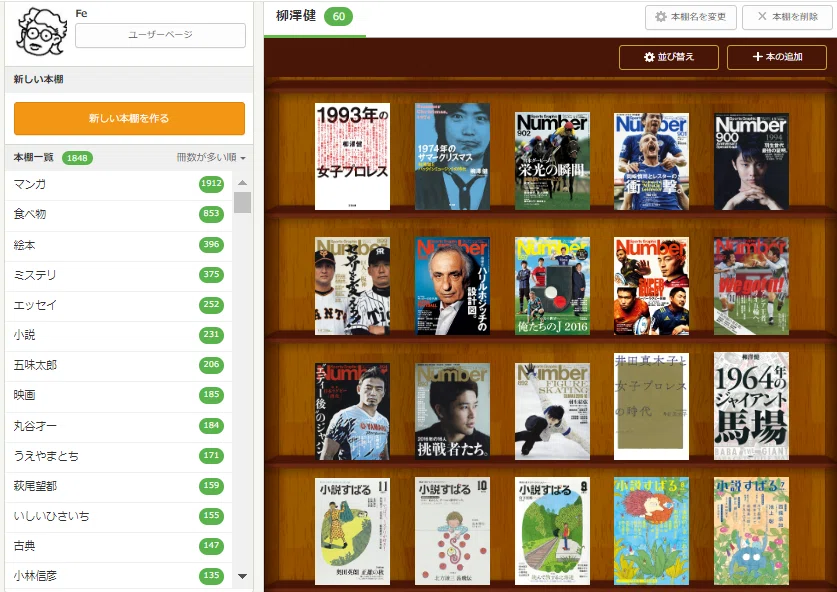
Task: Open the Number 901 衝撃 cover
Action: [x=651, y=161]
